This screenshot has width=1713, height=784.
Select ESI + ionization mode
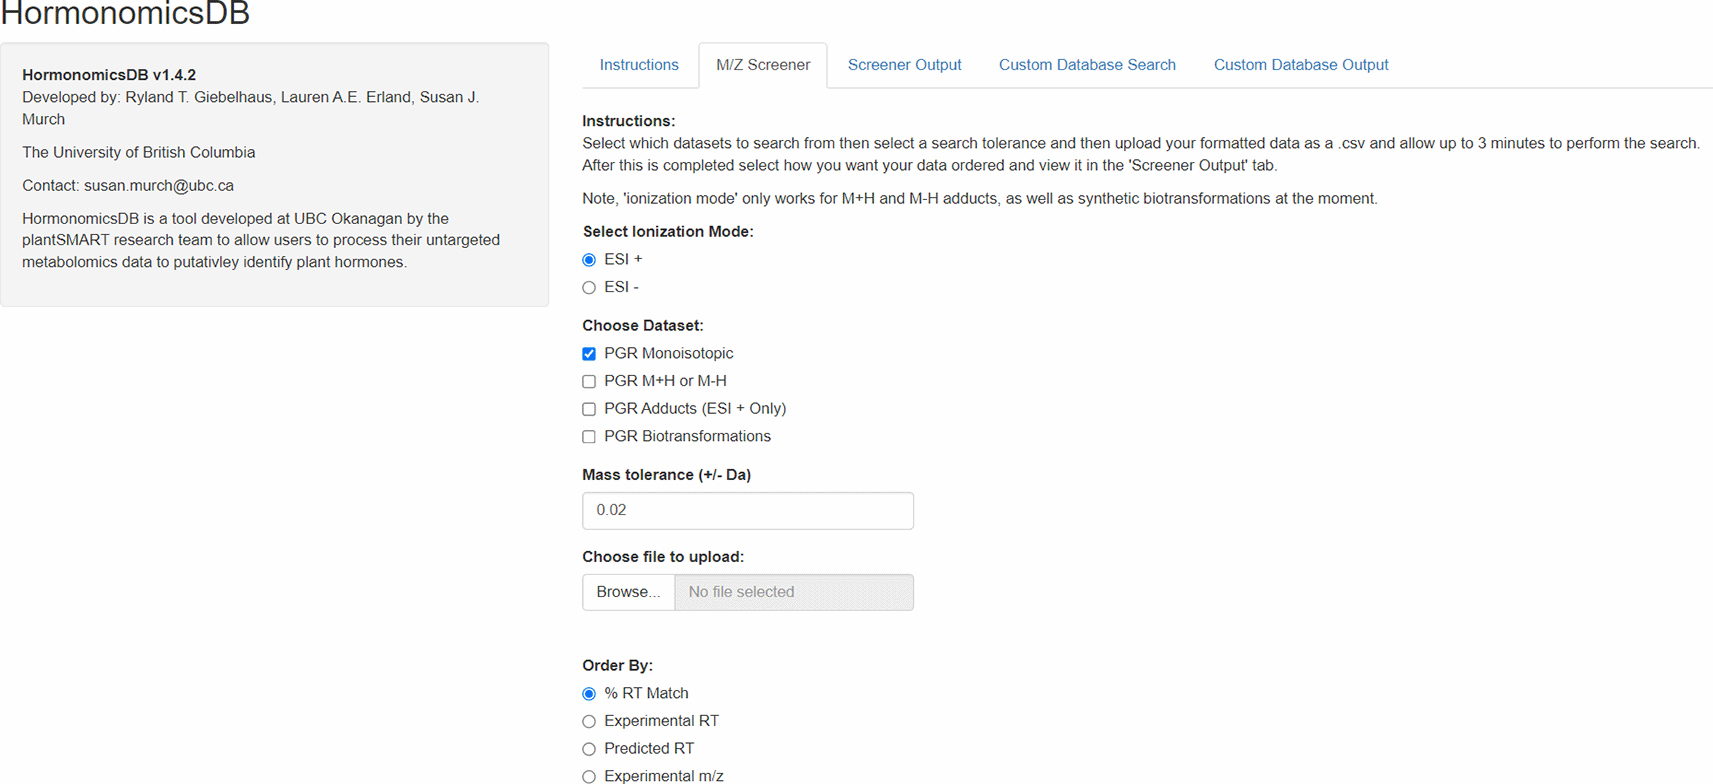coord(589,260)
